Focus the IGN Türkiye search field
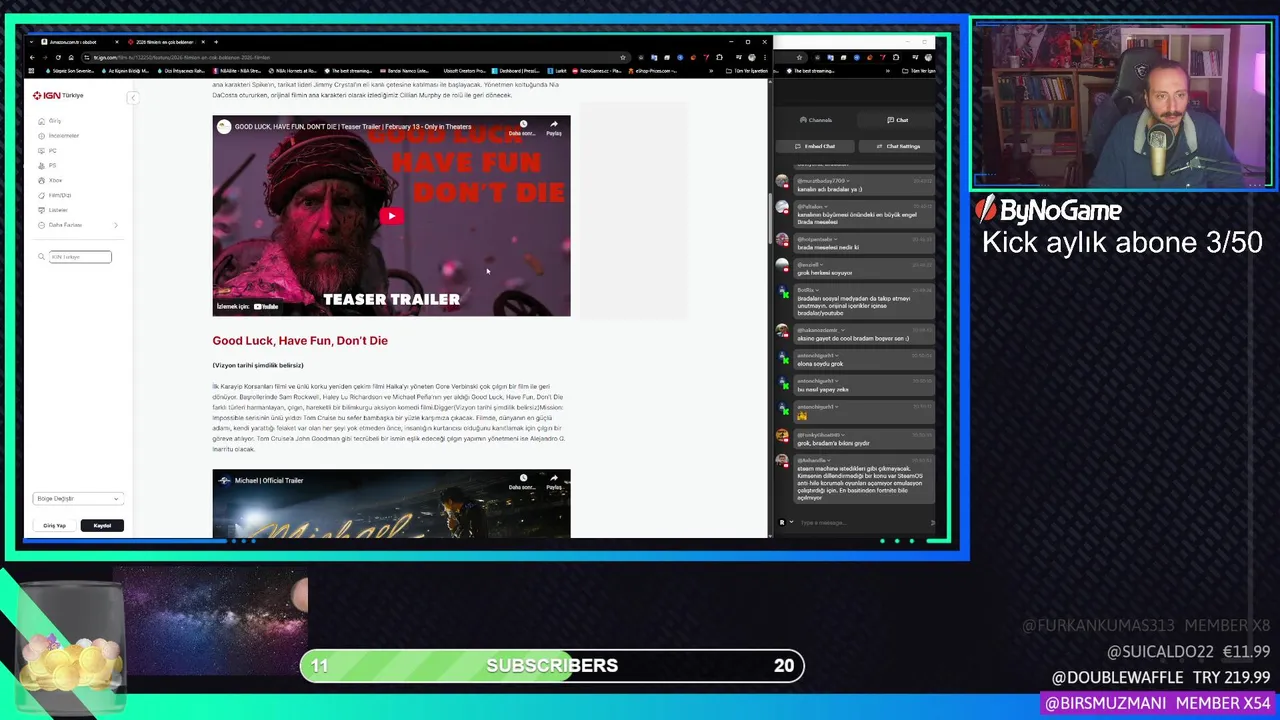The width and height of the screenshot is (1280, 720). pyautogui.click(x=80, y=257)
